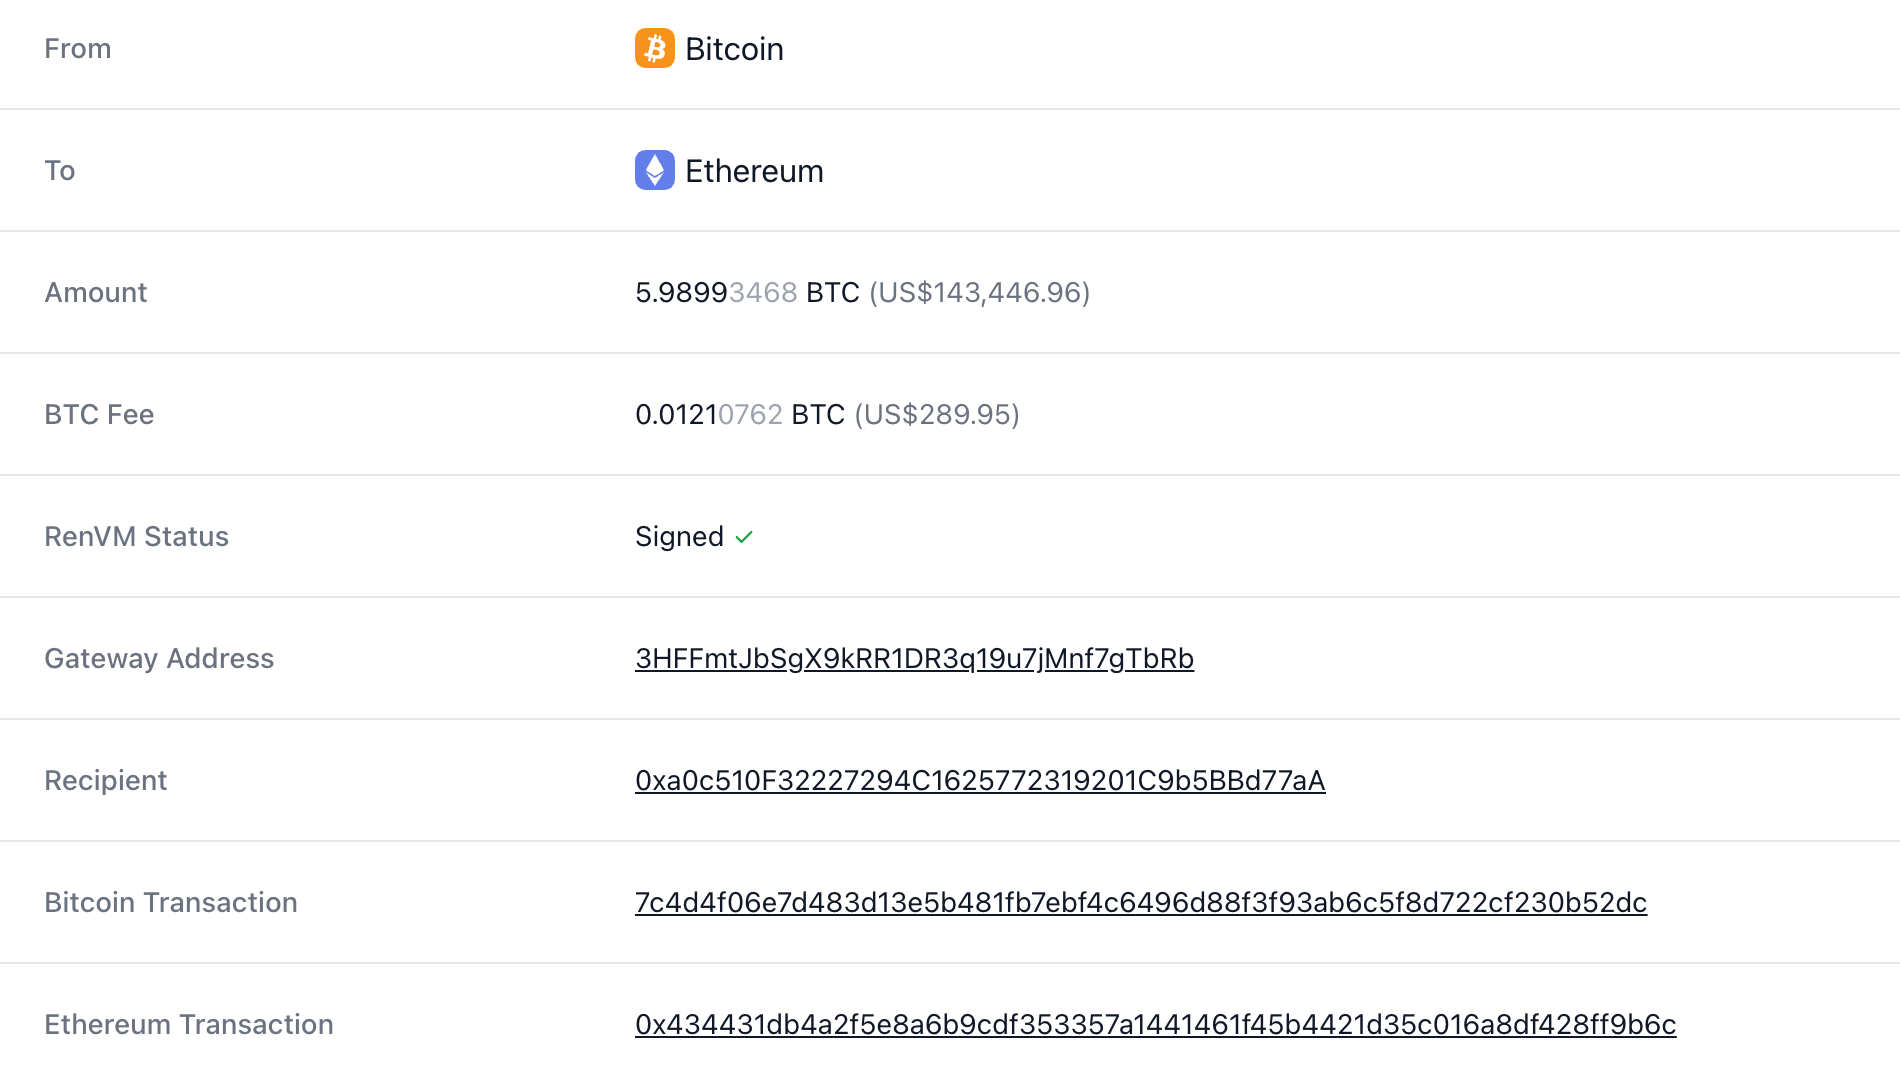
Task: Click the Bitcoin Transaction label
Action: pos(171,902)
